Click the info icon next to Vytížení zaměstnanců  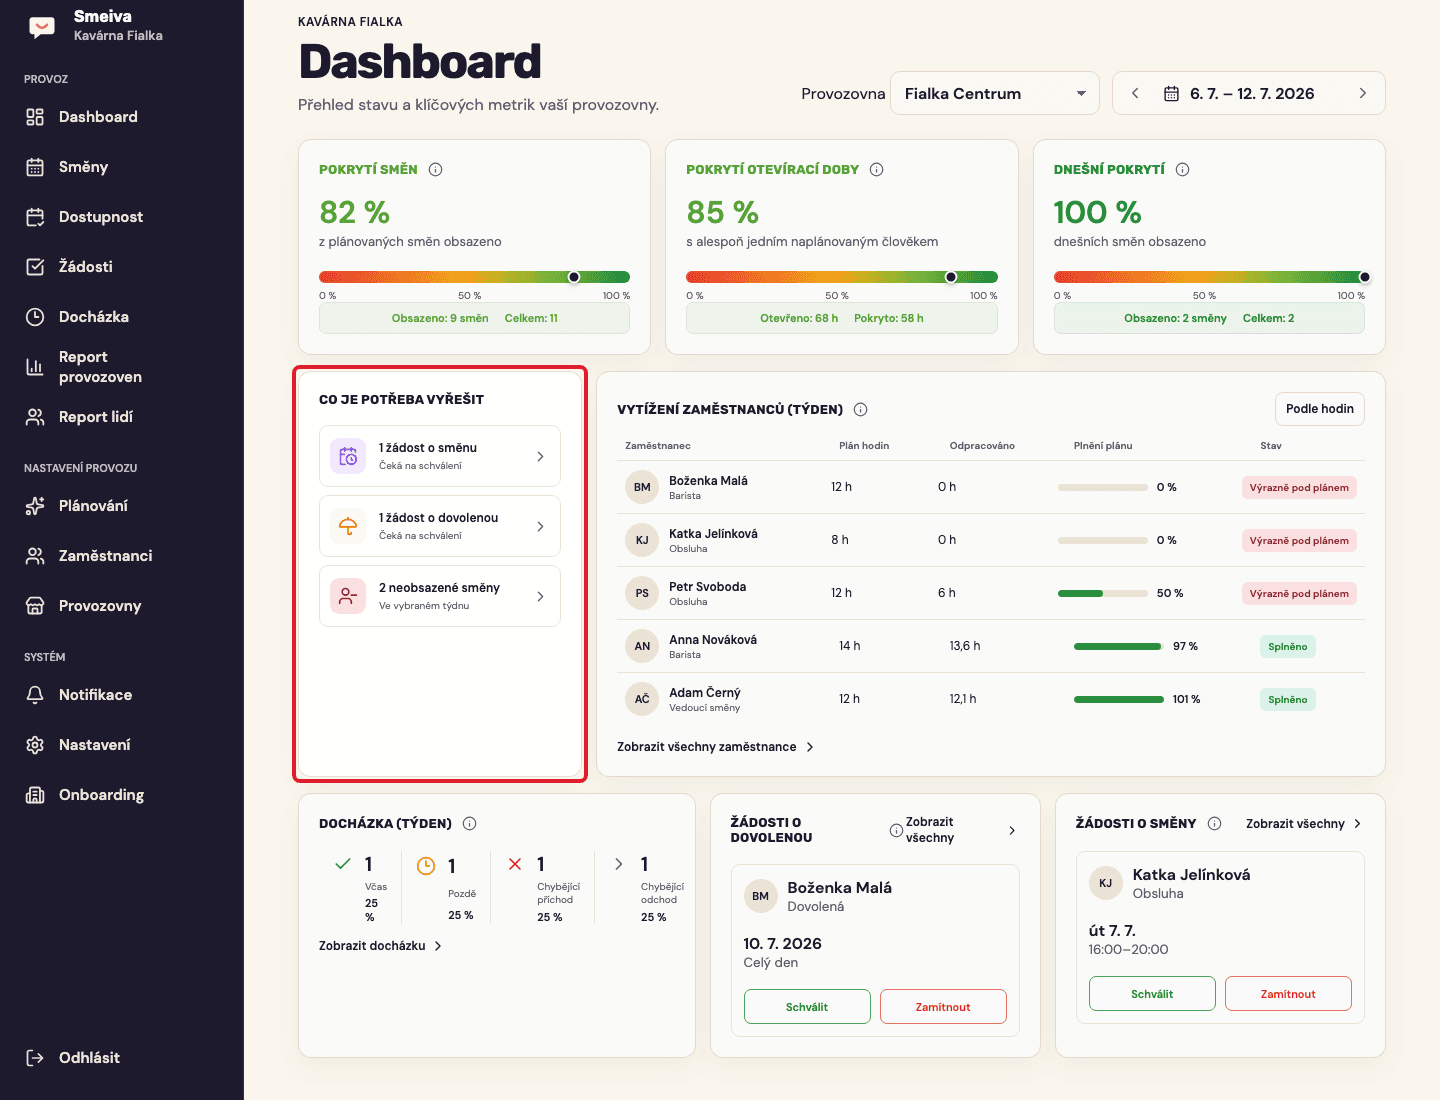pos(861,410)
